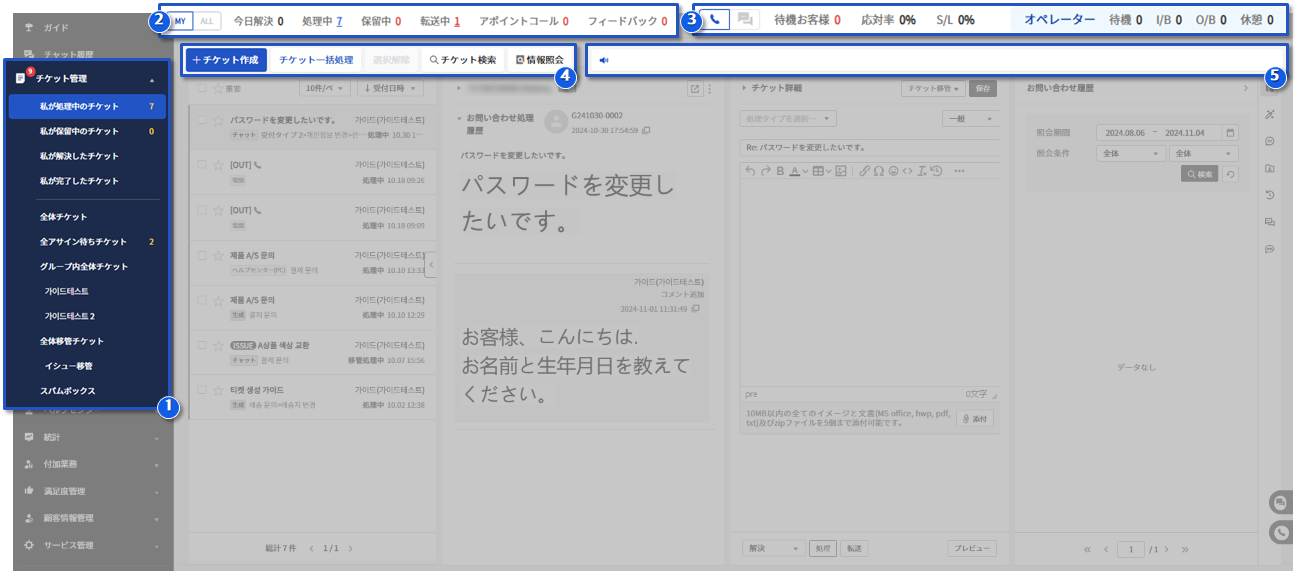Click the calendar icon next to inquiry period

click(x=1230, y=132)
